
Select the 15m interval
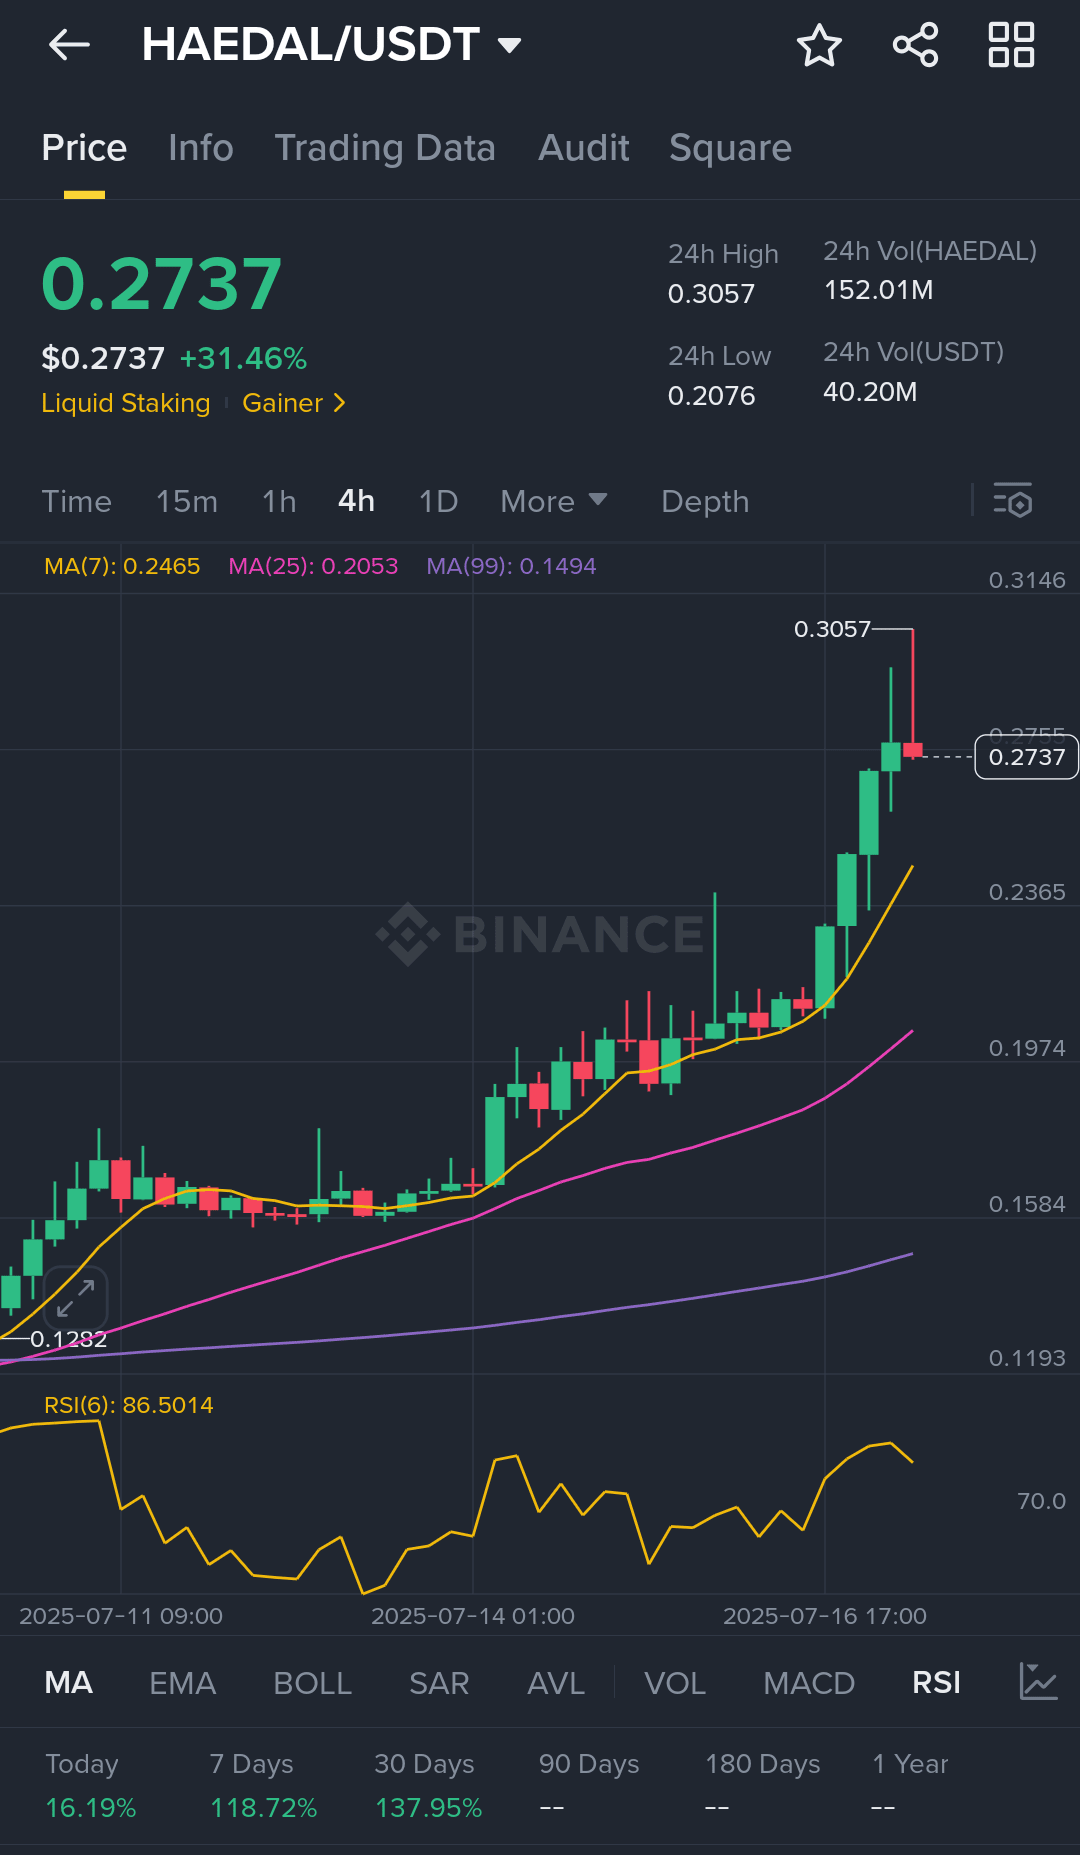click(x=187, y=501)
